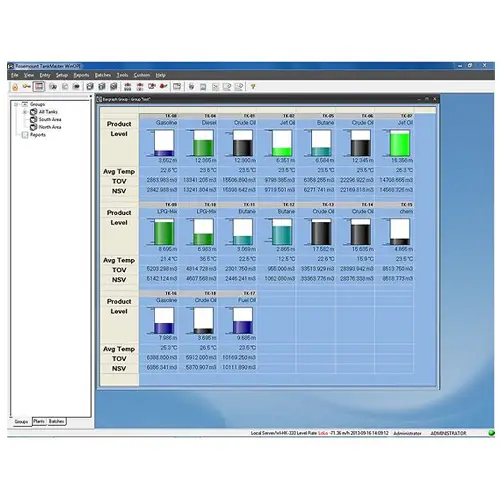Viewport: 500px width, 500px height.
Task: Click the Groups folder icon in tree
Action: pyautogui.click(x=25, y=104)
